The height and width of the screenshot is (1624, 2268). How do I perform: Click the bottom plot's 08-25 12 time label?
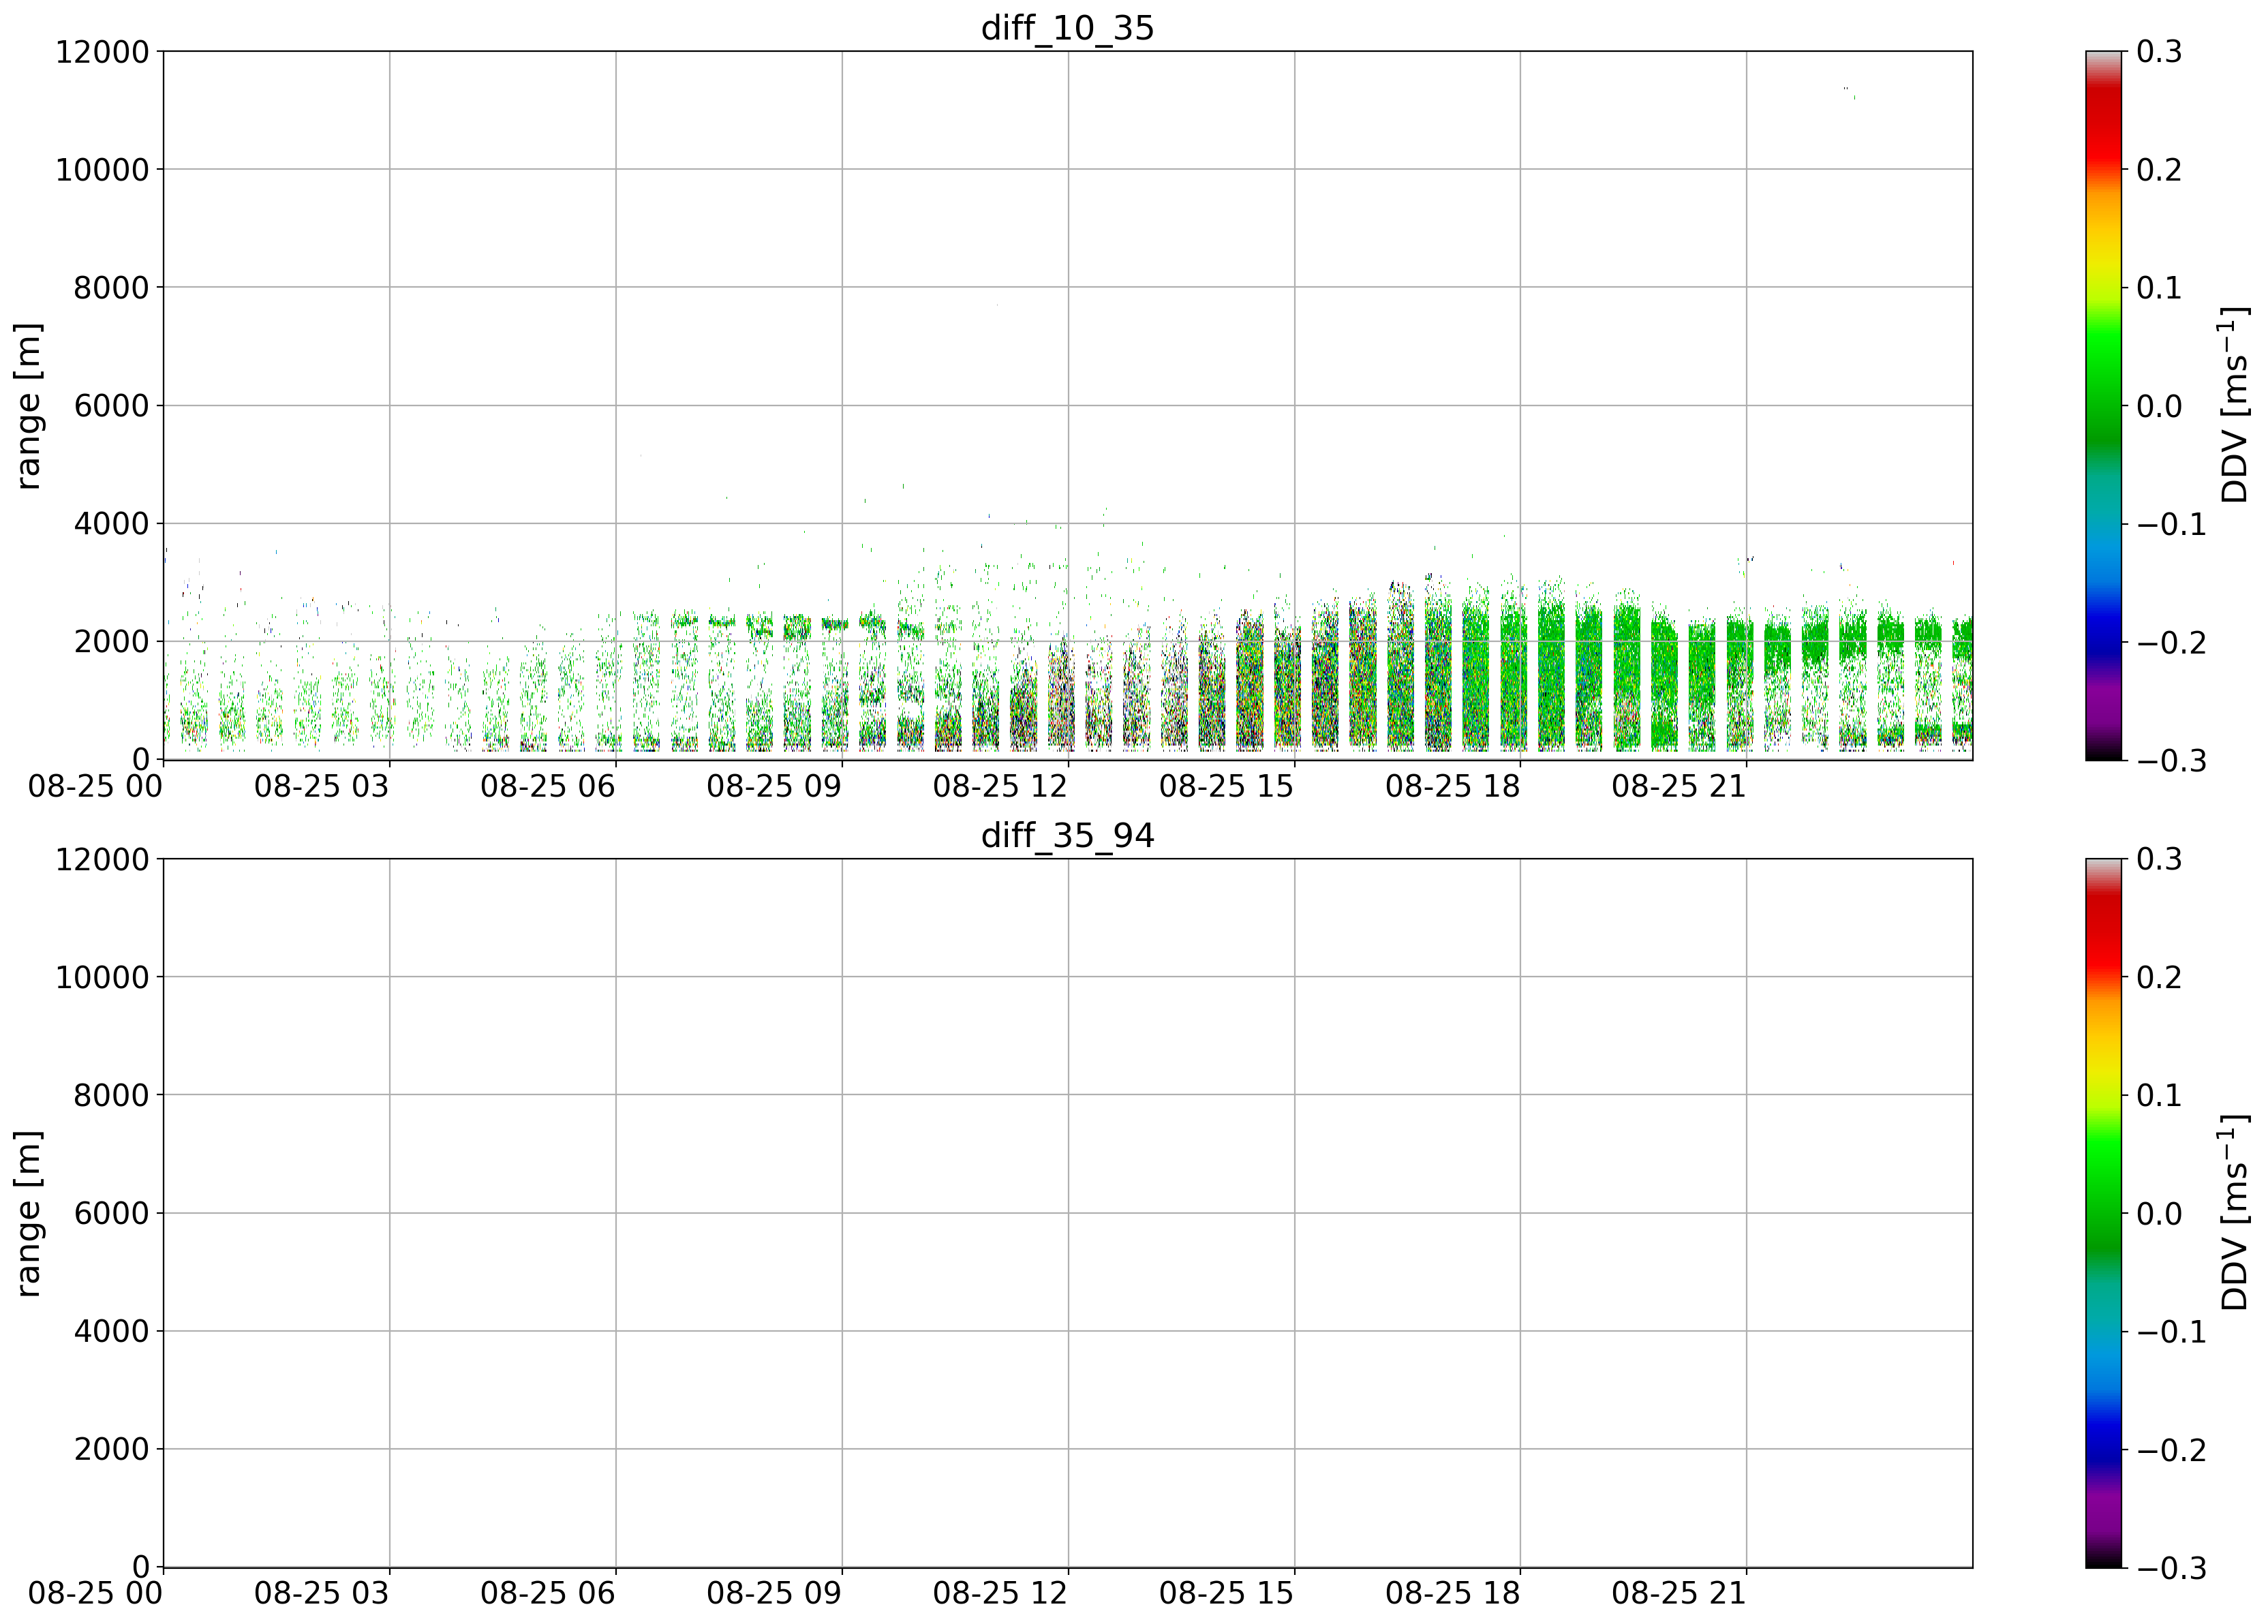click(x=1000, y=1593)
